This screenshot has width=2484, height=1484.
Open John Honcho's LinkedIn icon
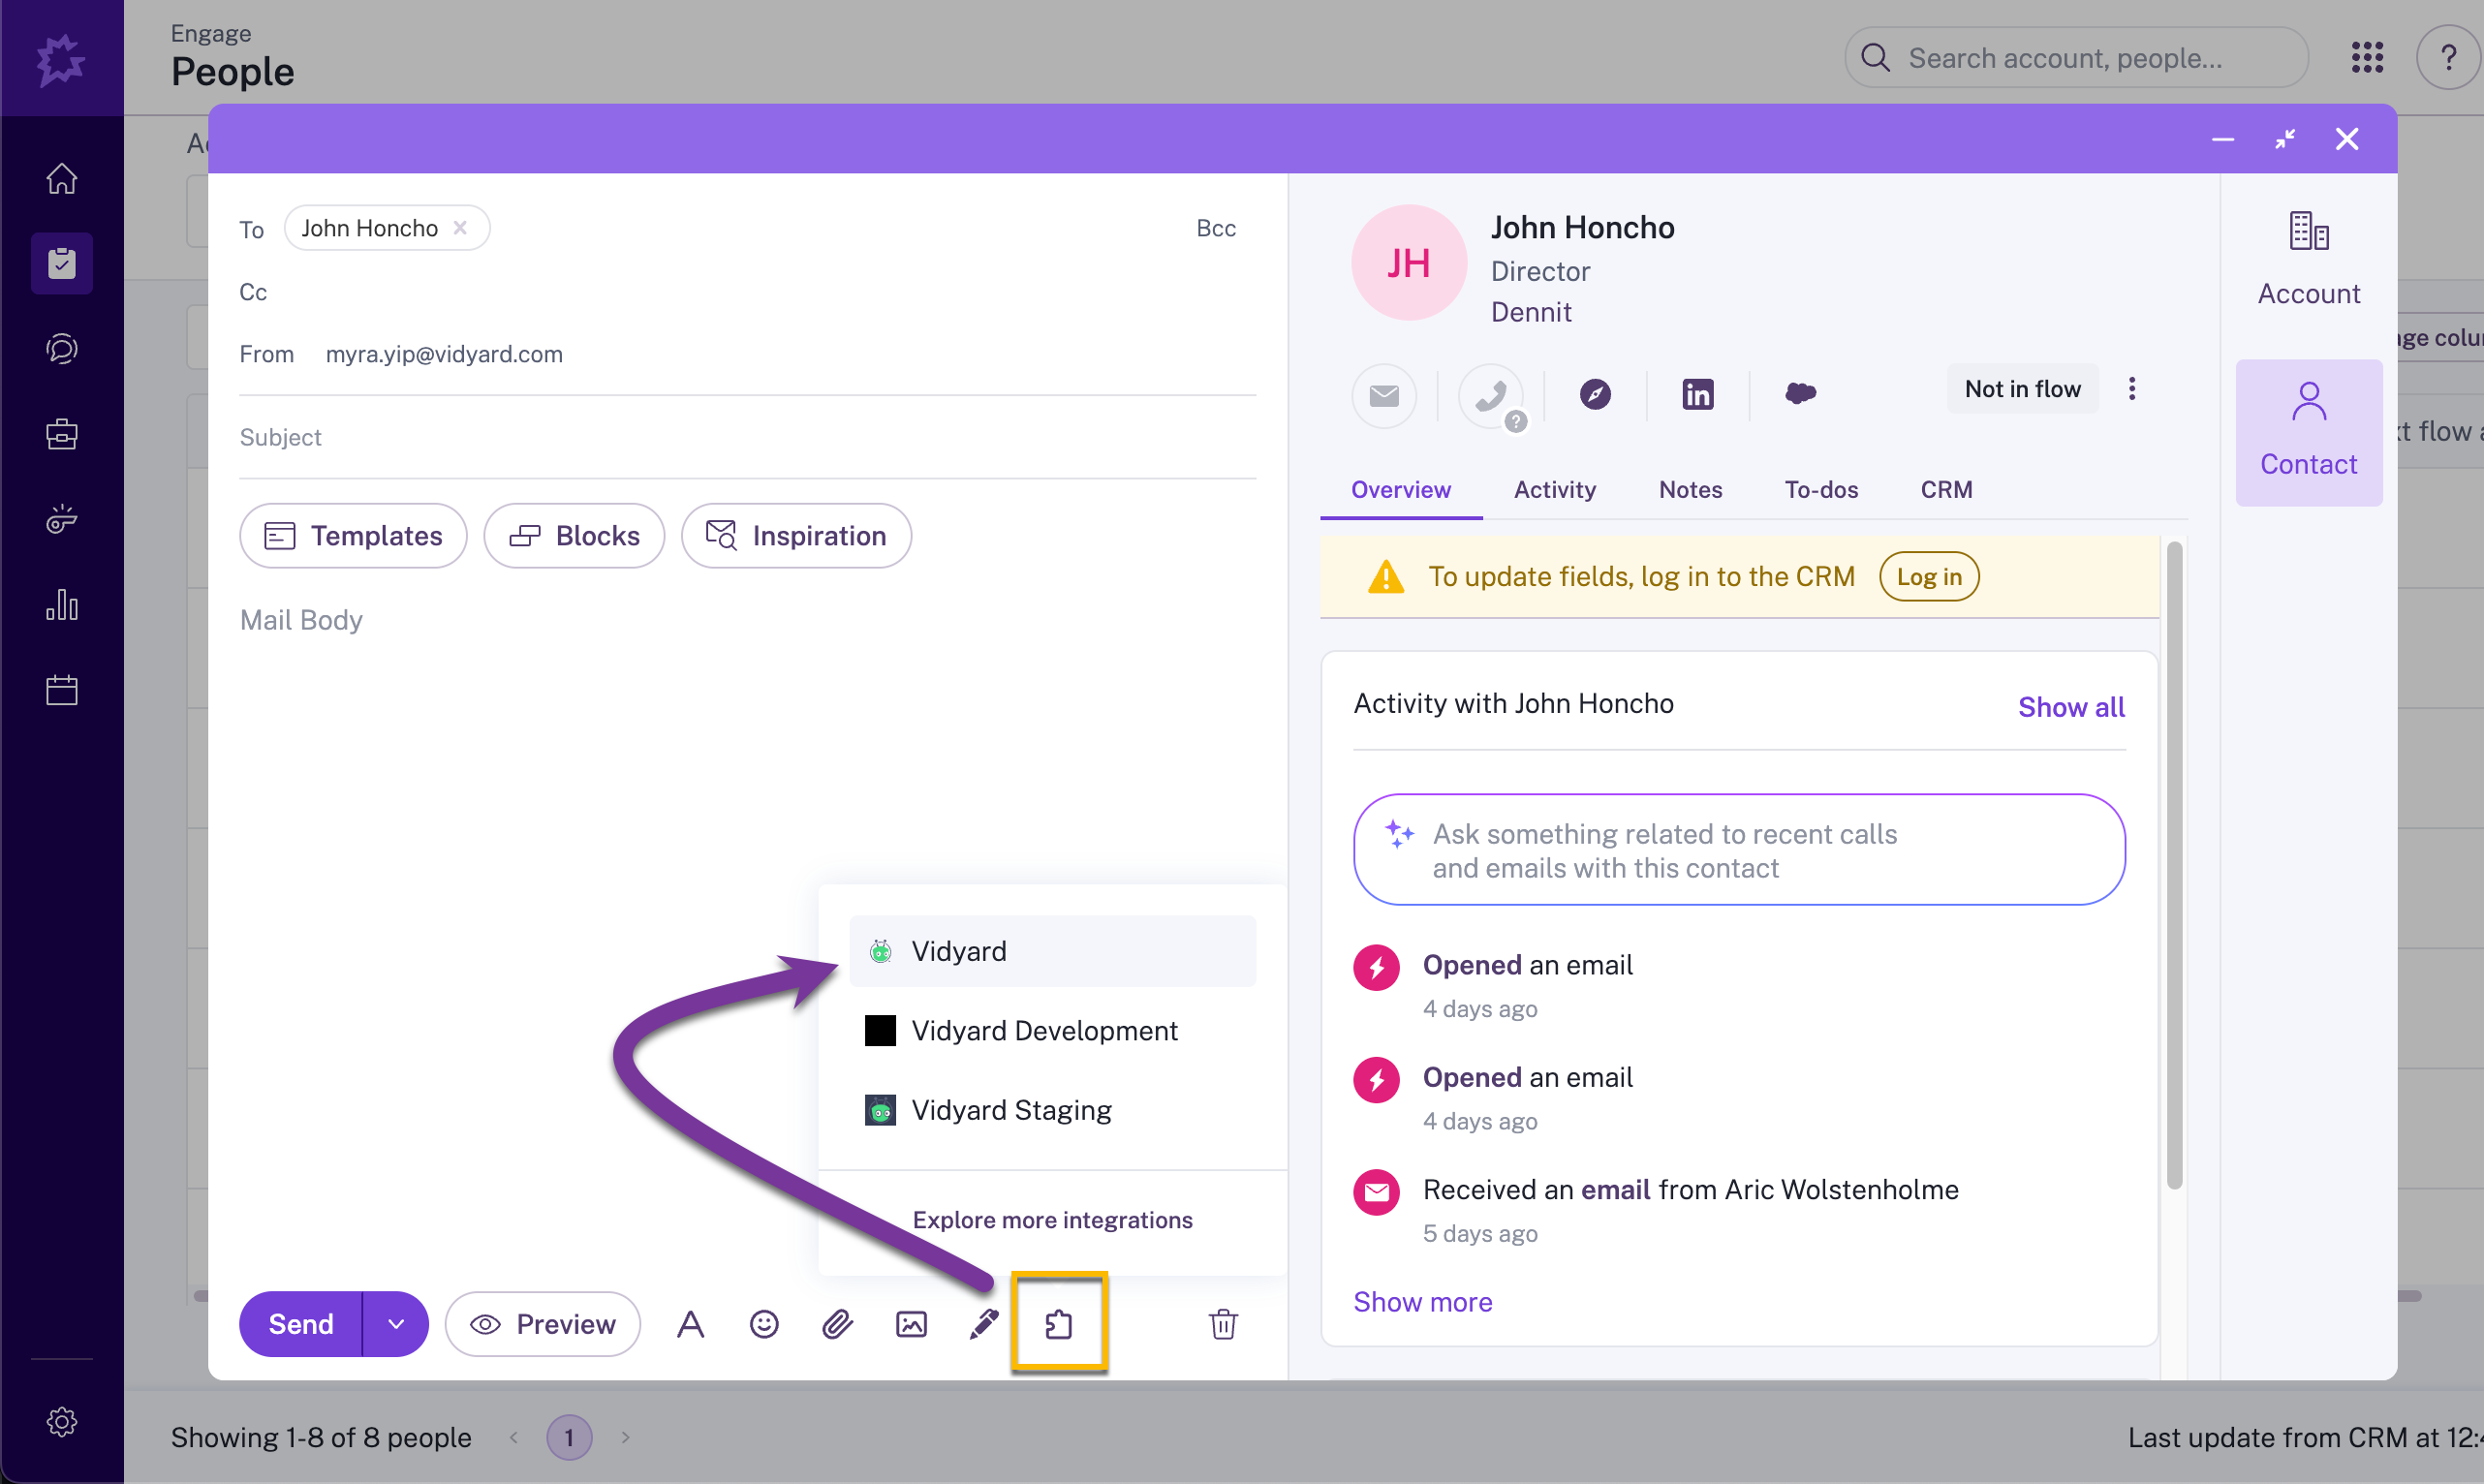coord(1697,394)
